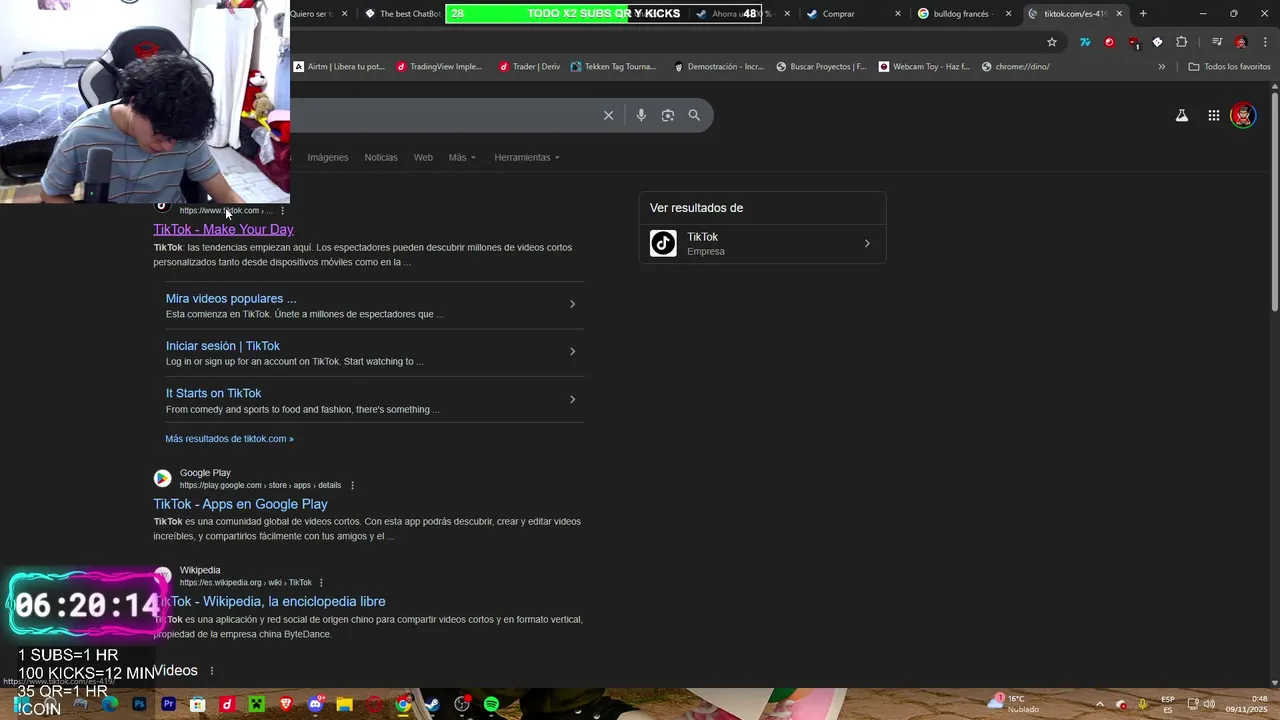Open Buscar Proyectos bookmark
The image size is (1280, 720).
tap(821, 67)
